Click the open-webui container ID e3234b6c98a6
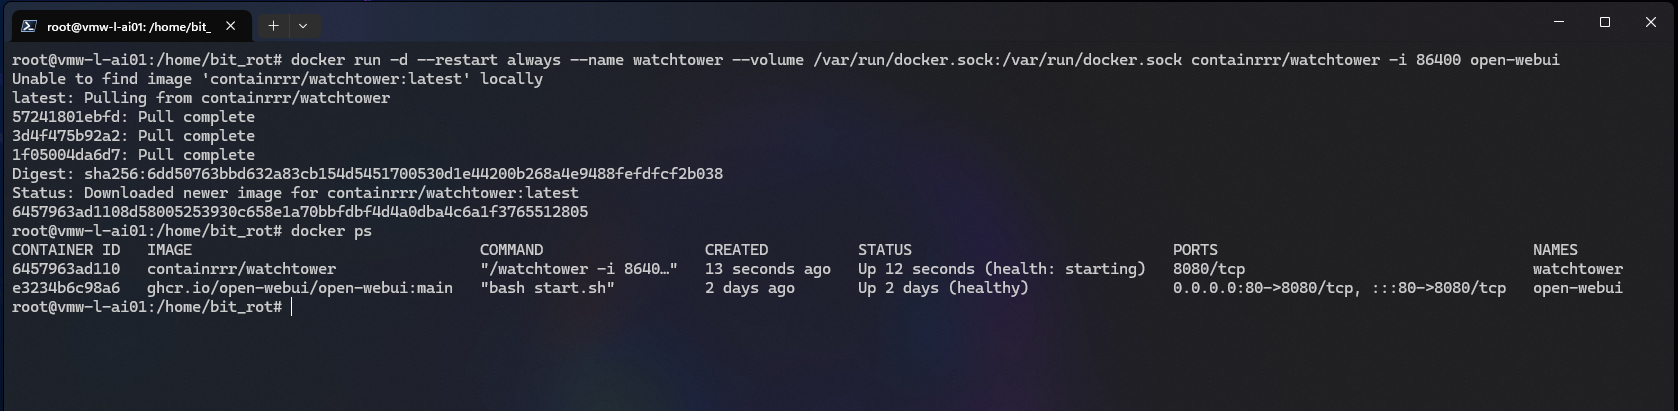 click(66, 288)
